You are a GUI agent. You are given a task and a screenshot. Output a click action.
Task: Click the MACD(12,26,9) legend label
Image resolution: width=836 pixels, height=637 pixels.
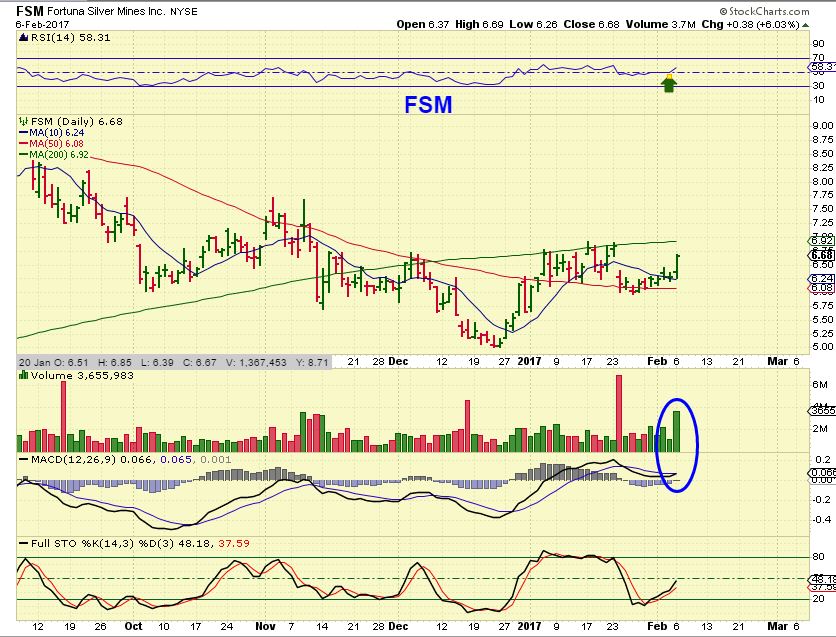tap(73, 459)
